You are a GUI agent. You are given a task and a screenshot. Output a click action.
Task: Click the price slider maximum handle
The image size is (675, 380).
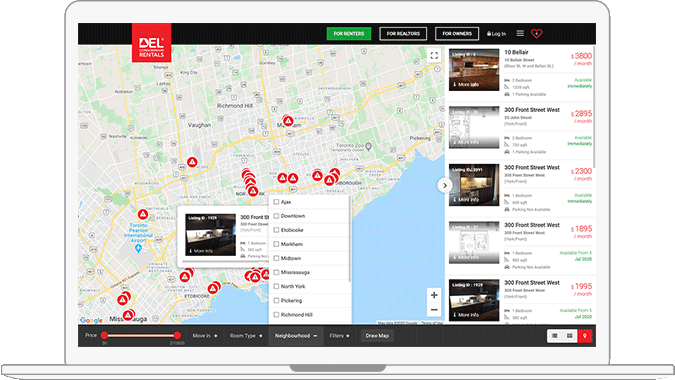[x=177, y=335]
